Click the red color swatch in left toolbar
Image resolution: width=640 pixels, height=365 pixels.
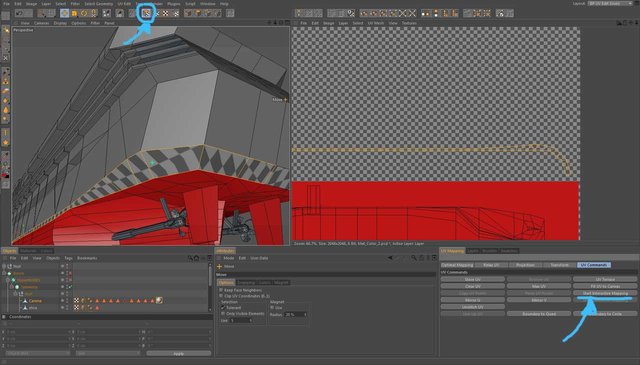click(5, 176)
